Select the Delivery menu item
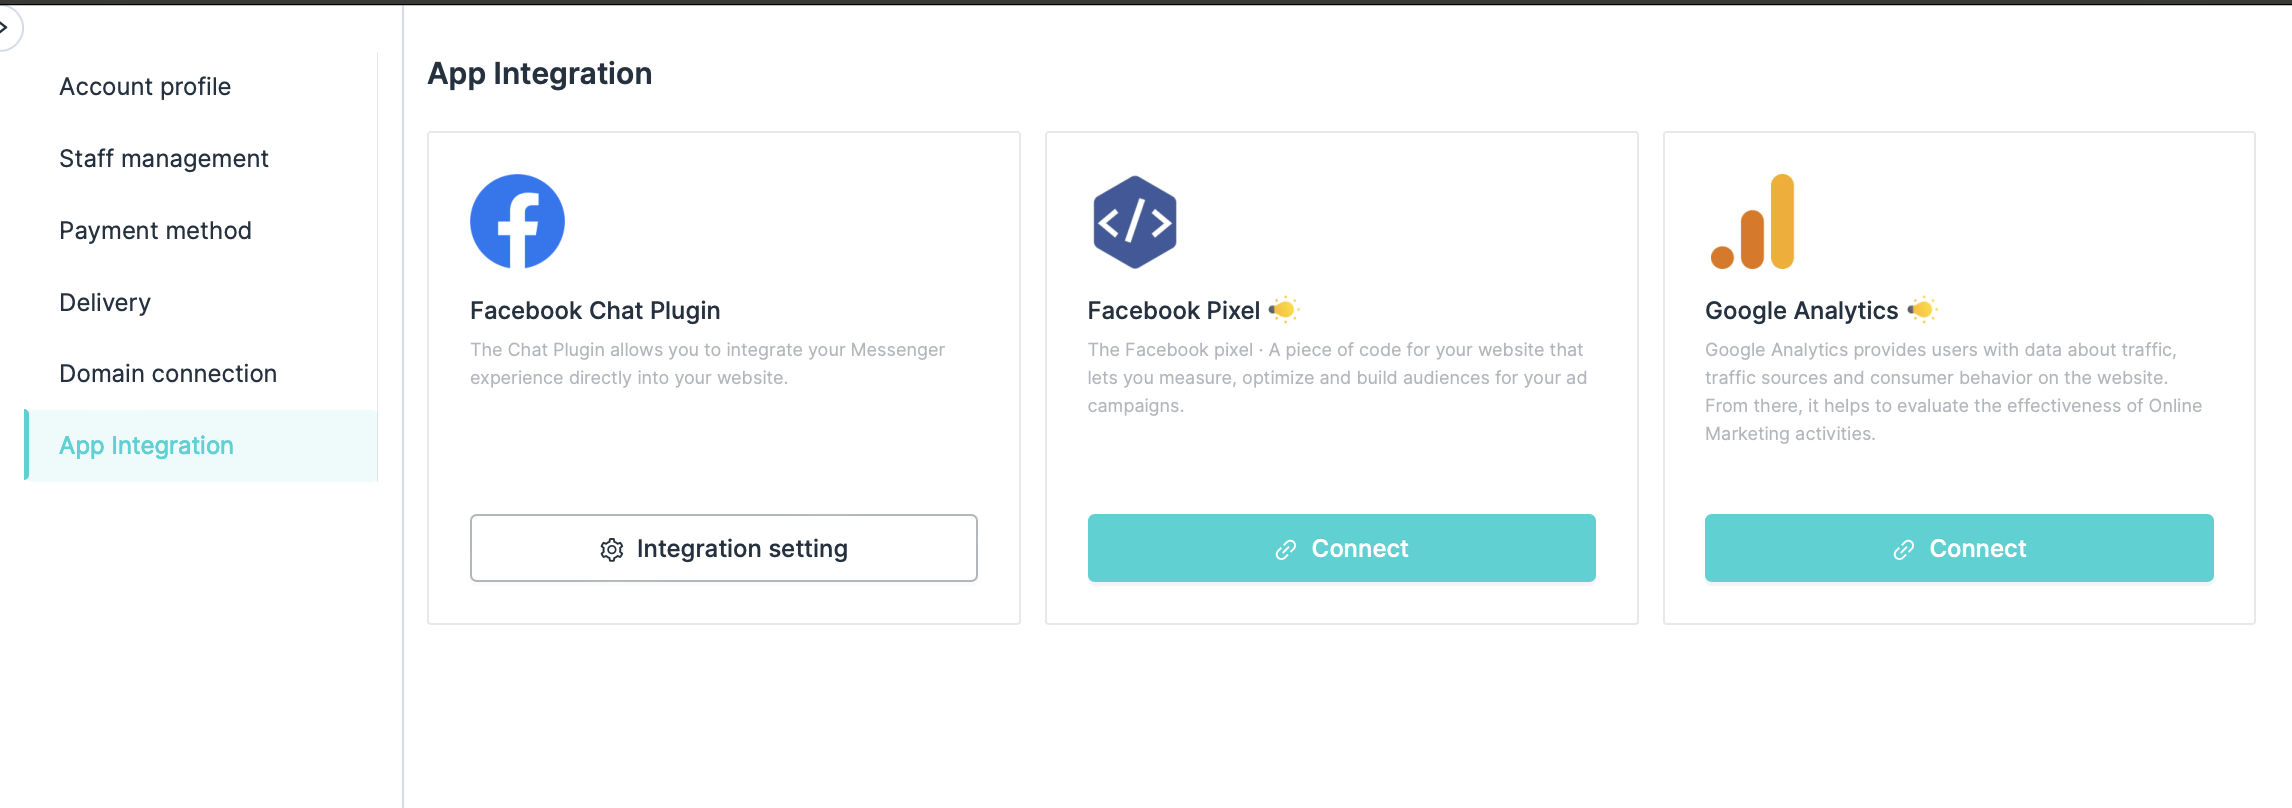This screenshot has width=2292, height=808. click(105, 303)
